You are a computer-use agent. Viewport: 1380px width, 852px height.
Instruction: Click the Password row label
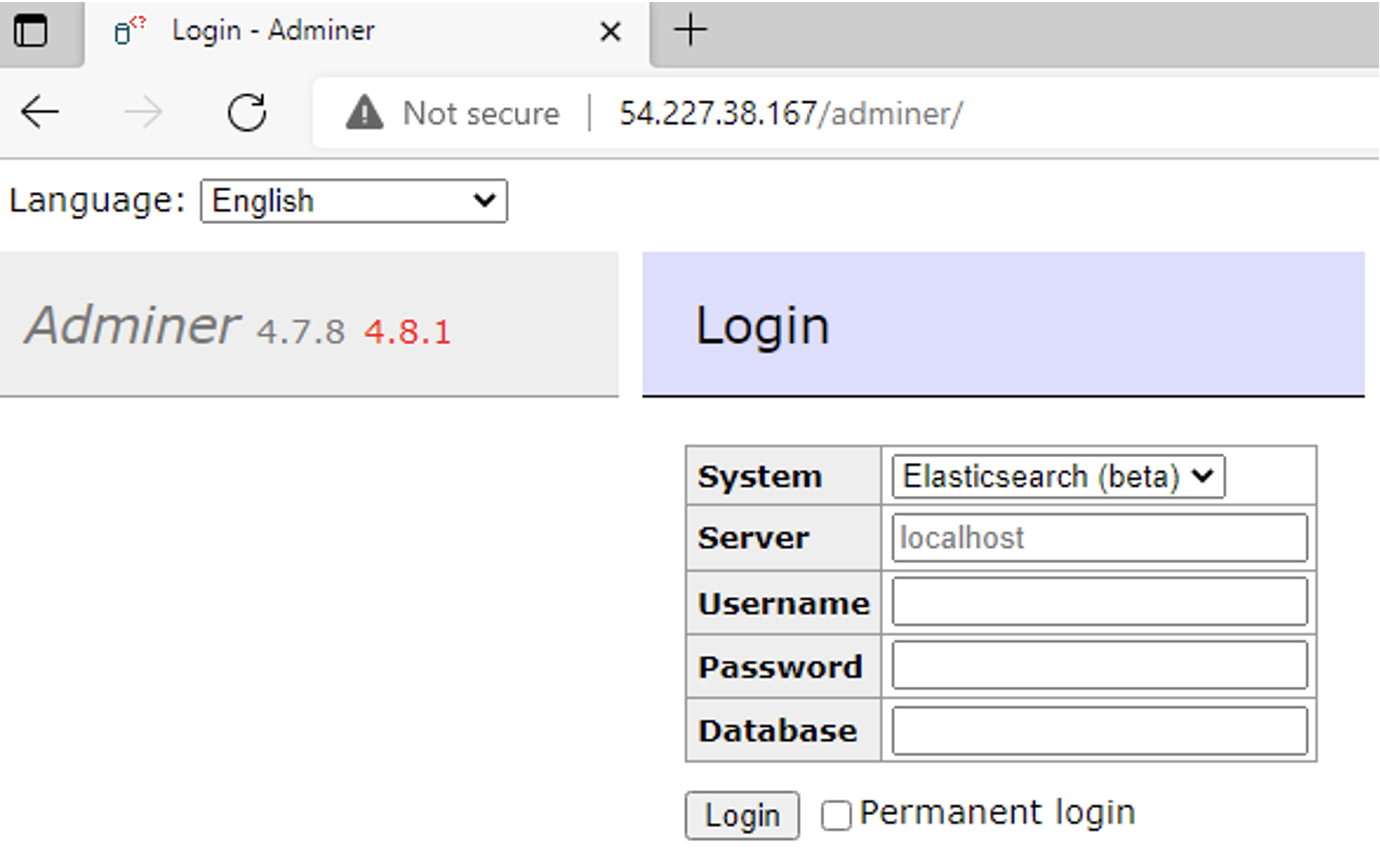coord(780,667)
